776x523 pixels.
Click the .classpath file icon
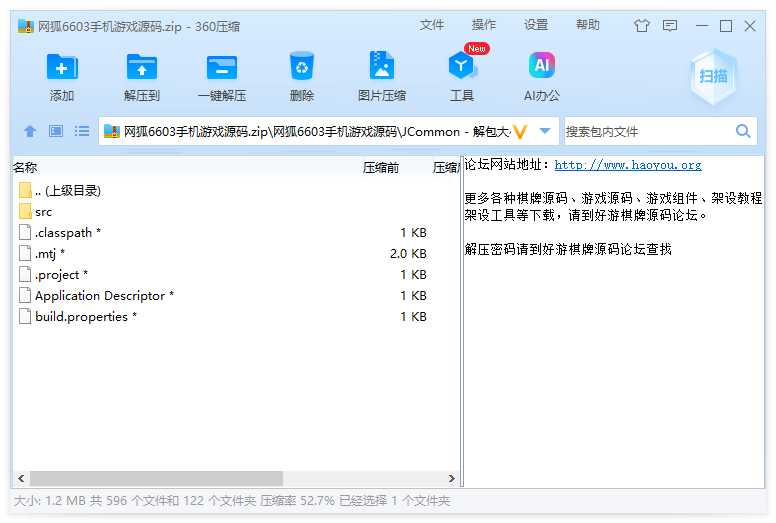coord(25,232)
